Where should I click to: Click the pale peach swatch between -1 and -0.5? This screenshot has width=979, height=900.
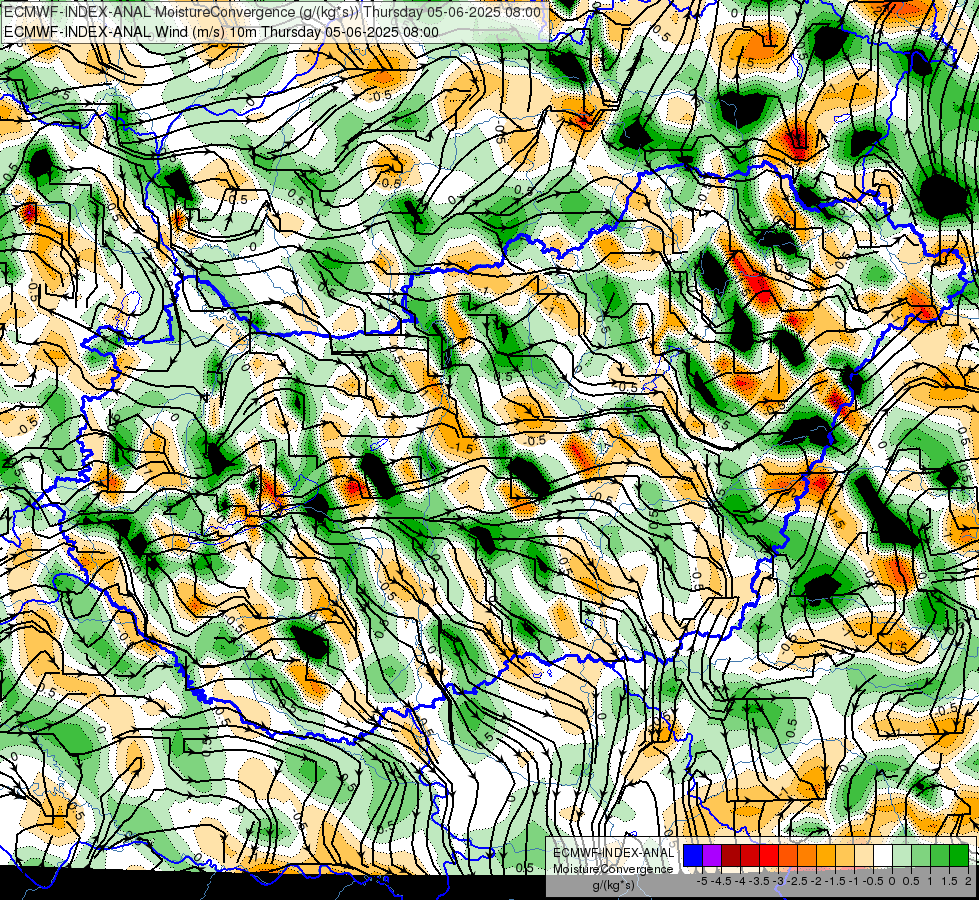pyautogui.click(x=864, y=855)
